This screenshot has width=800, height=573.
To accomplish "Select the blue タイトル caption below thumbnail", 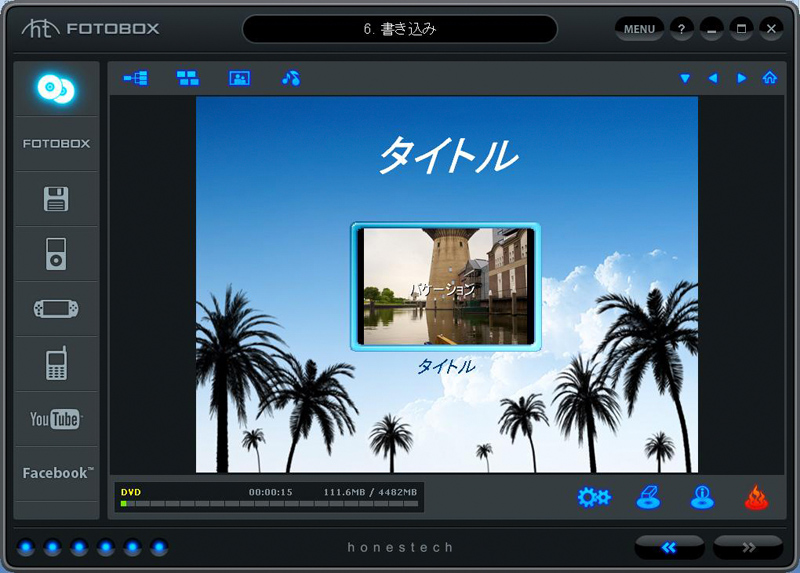I will [446, 366].
